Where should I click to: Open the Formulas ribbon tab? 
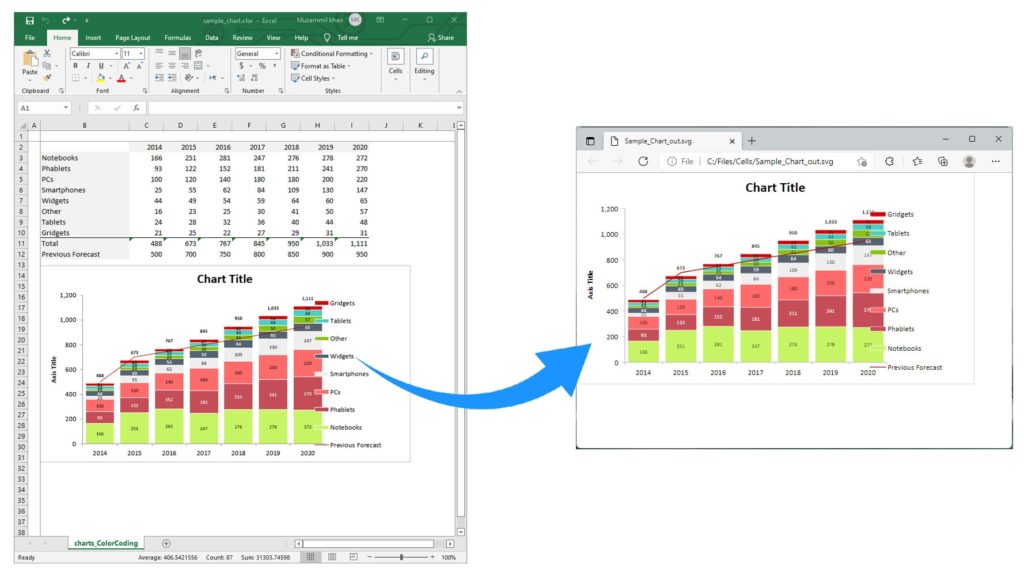click(177, 37)
